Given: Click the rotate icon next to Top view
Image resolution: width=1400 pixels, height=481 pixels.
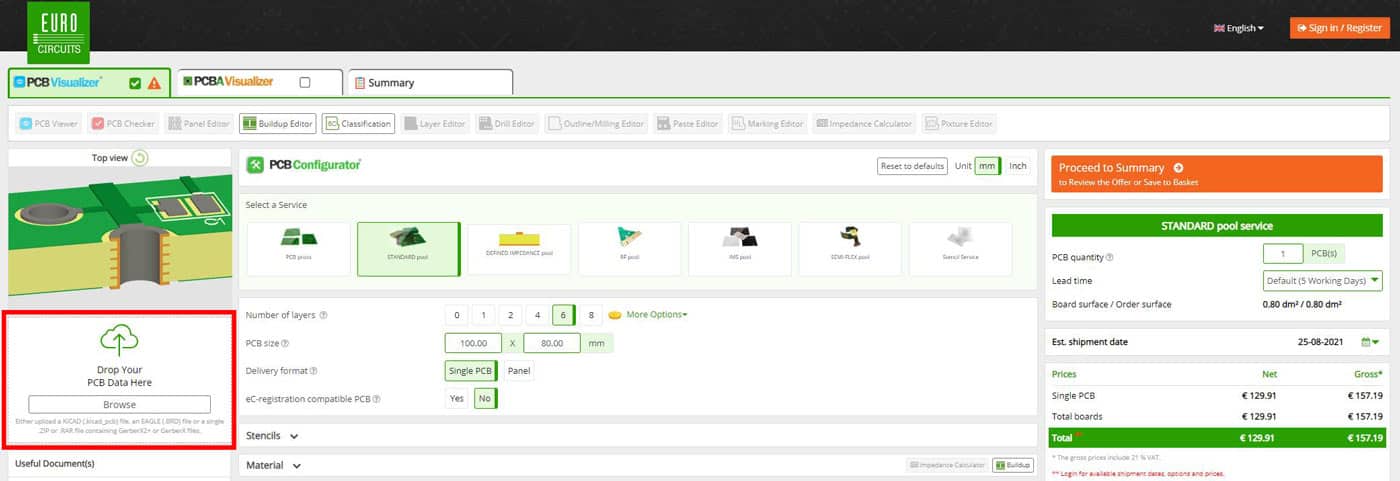Looking at the screenshot, I should tap(140, 158).
